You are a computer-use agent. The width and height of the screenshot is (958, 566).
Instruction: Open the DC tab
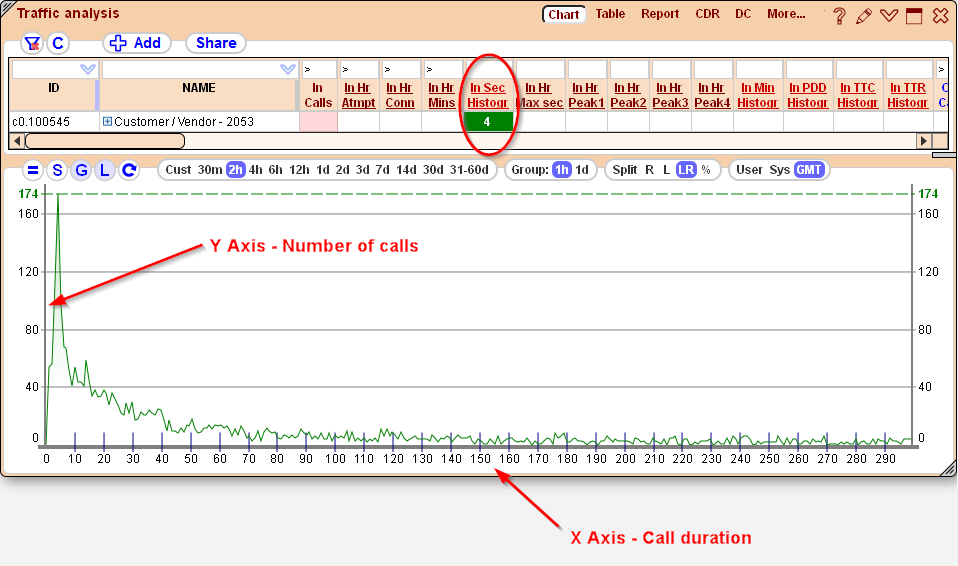coord(743,13)
